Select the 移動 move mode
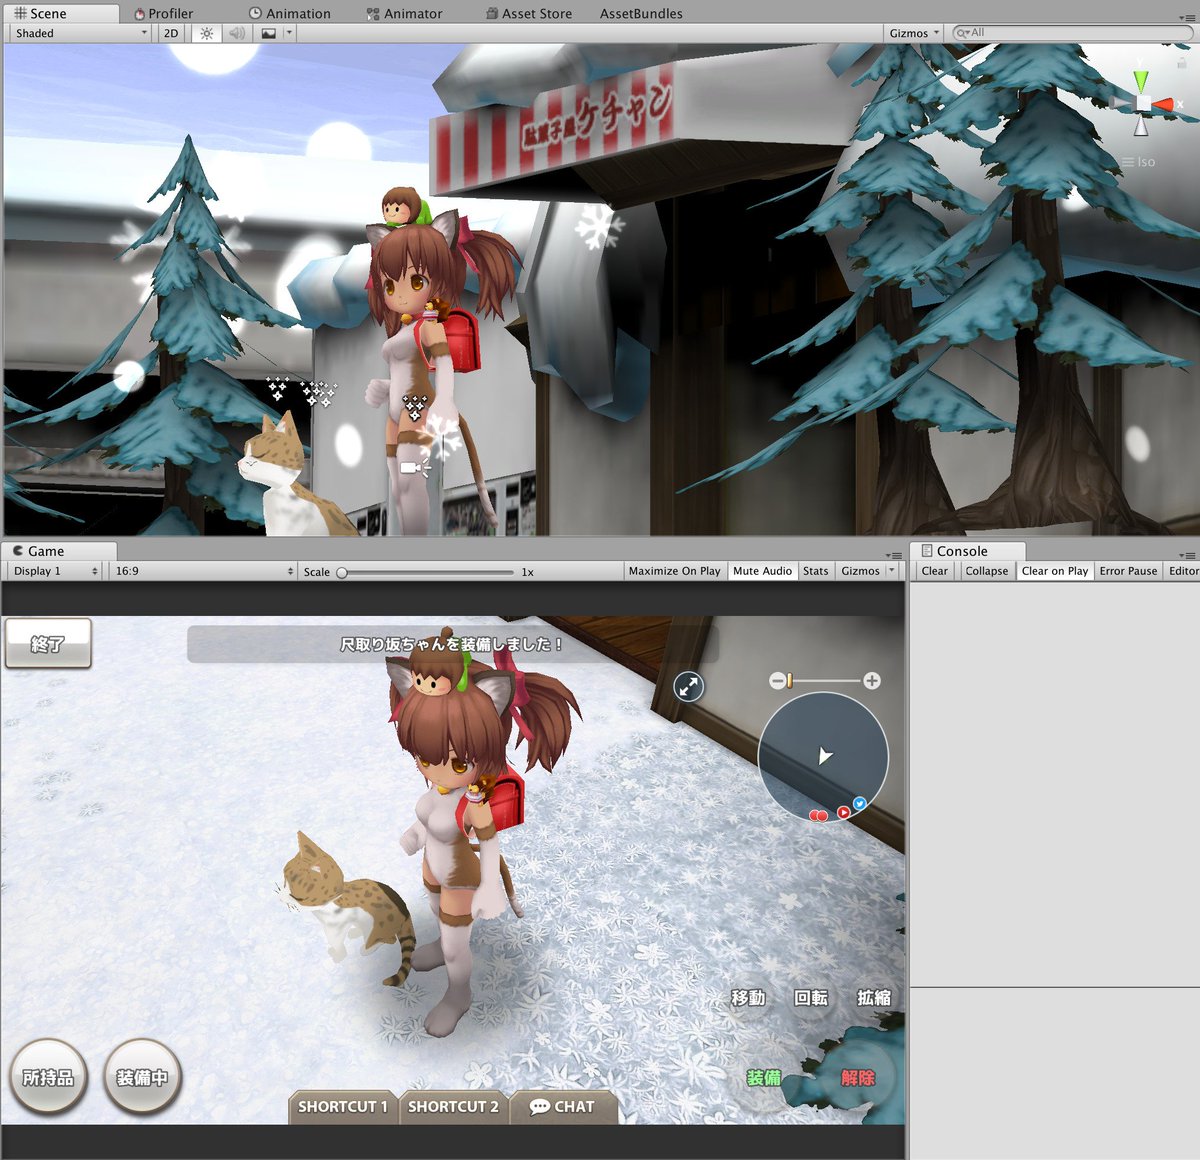 (x=748, y=998)
